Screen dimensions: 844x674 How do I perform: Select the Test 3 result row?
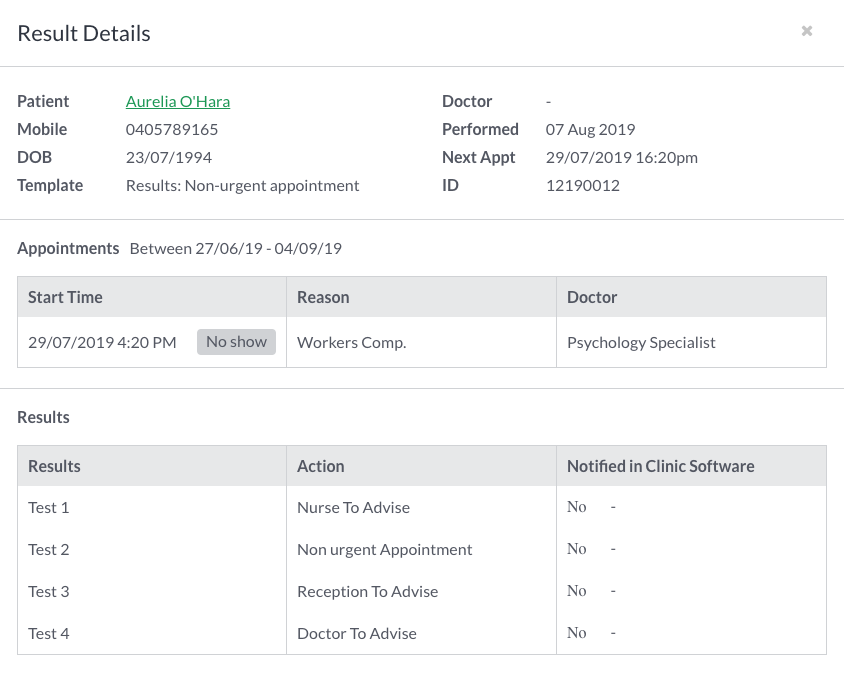pyautogui.click(x=422, y=591)
